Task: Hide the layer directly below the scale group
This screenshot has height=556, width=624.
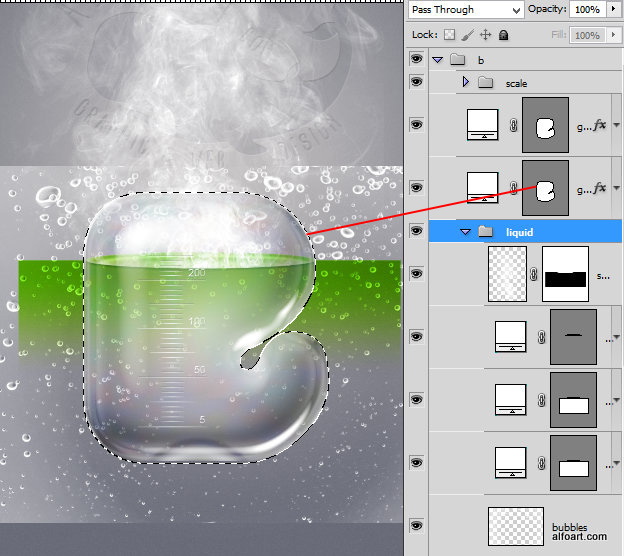Action: [416, 125]
